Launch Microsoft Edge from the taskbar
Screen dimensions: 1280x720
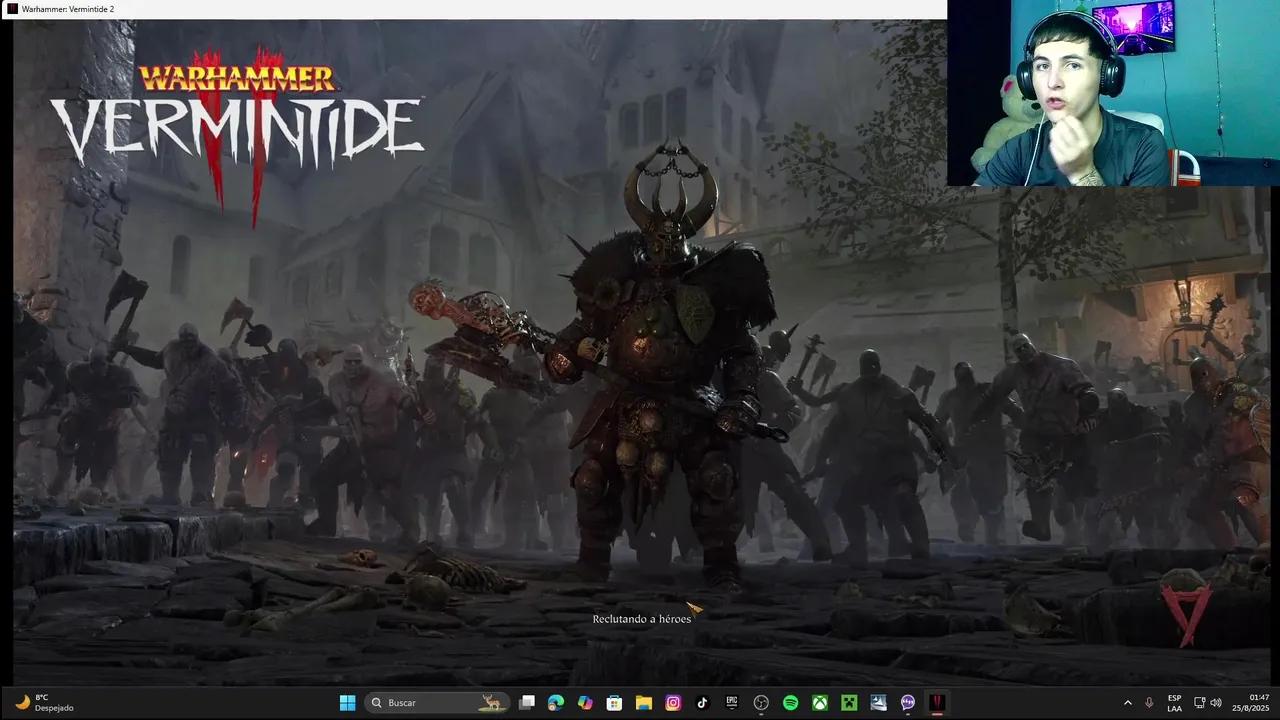click(x=556, y=703)
